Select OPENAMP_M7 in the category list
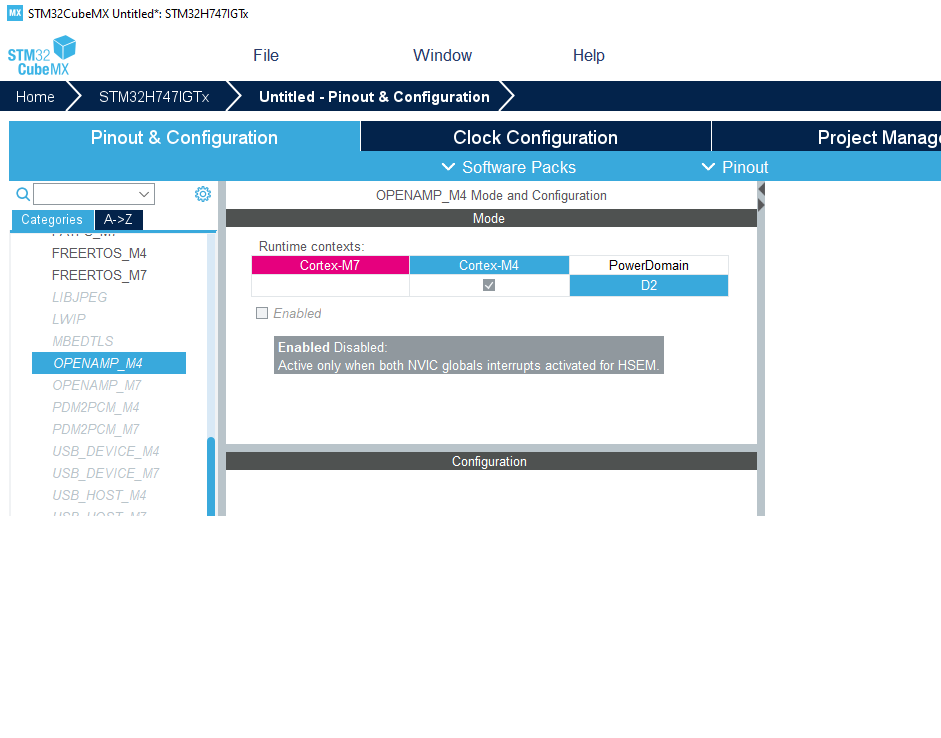This screenshot has width=941, height=738. 97,385
